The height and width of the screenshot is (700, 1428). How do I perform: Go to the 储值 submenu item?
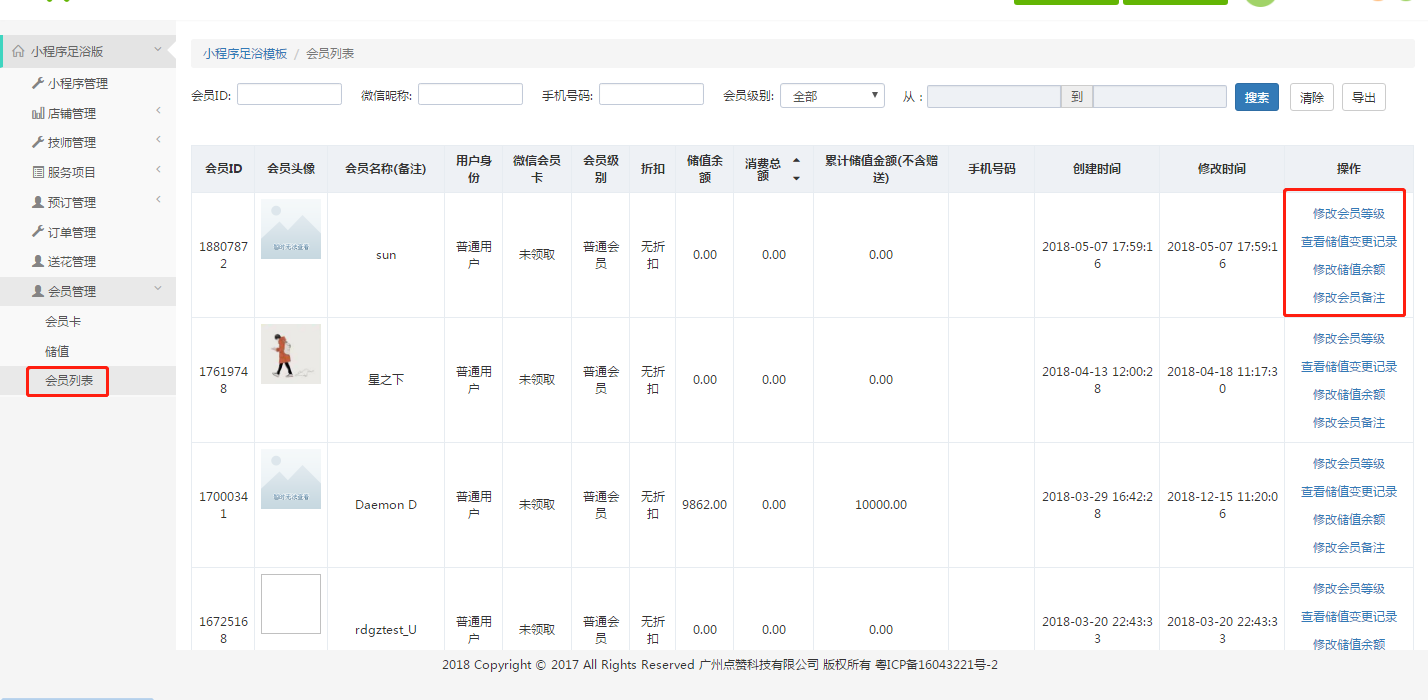57,352
